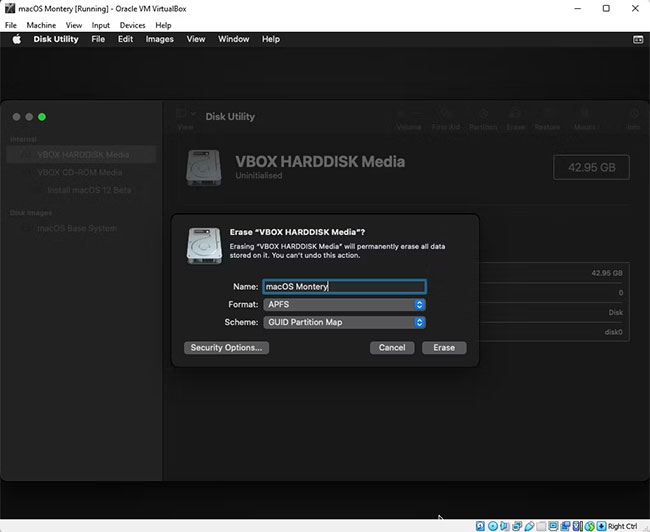The image size is (650, 532).
Task: Click the Erase toolbar icon in Disk Utility
Action: (x=515, y=114)
